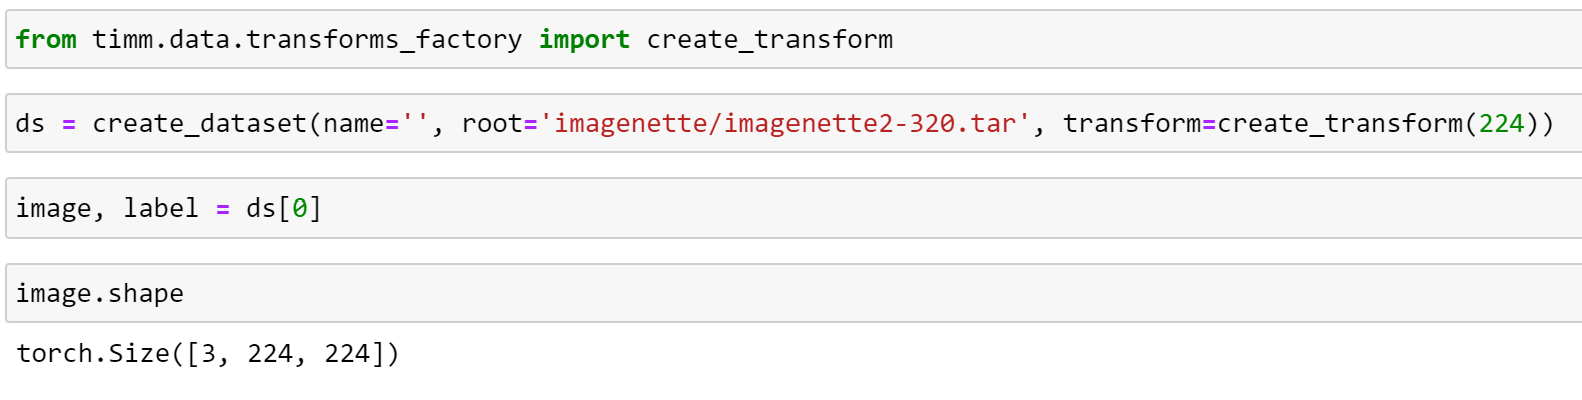Click the green 'import' keyword
Image resolution: width=1582 pixels, height=400 pixels.
(x=584, y=40)
